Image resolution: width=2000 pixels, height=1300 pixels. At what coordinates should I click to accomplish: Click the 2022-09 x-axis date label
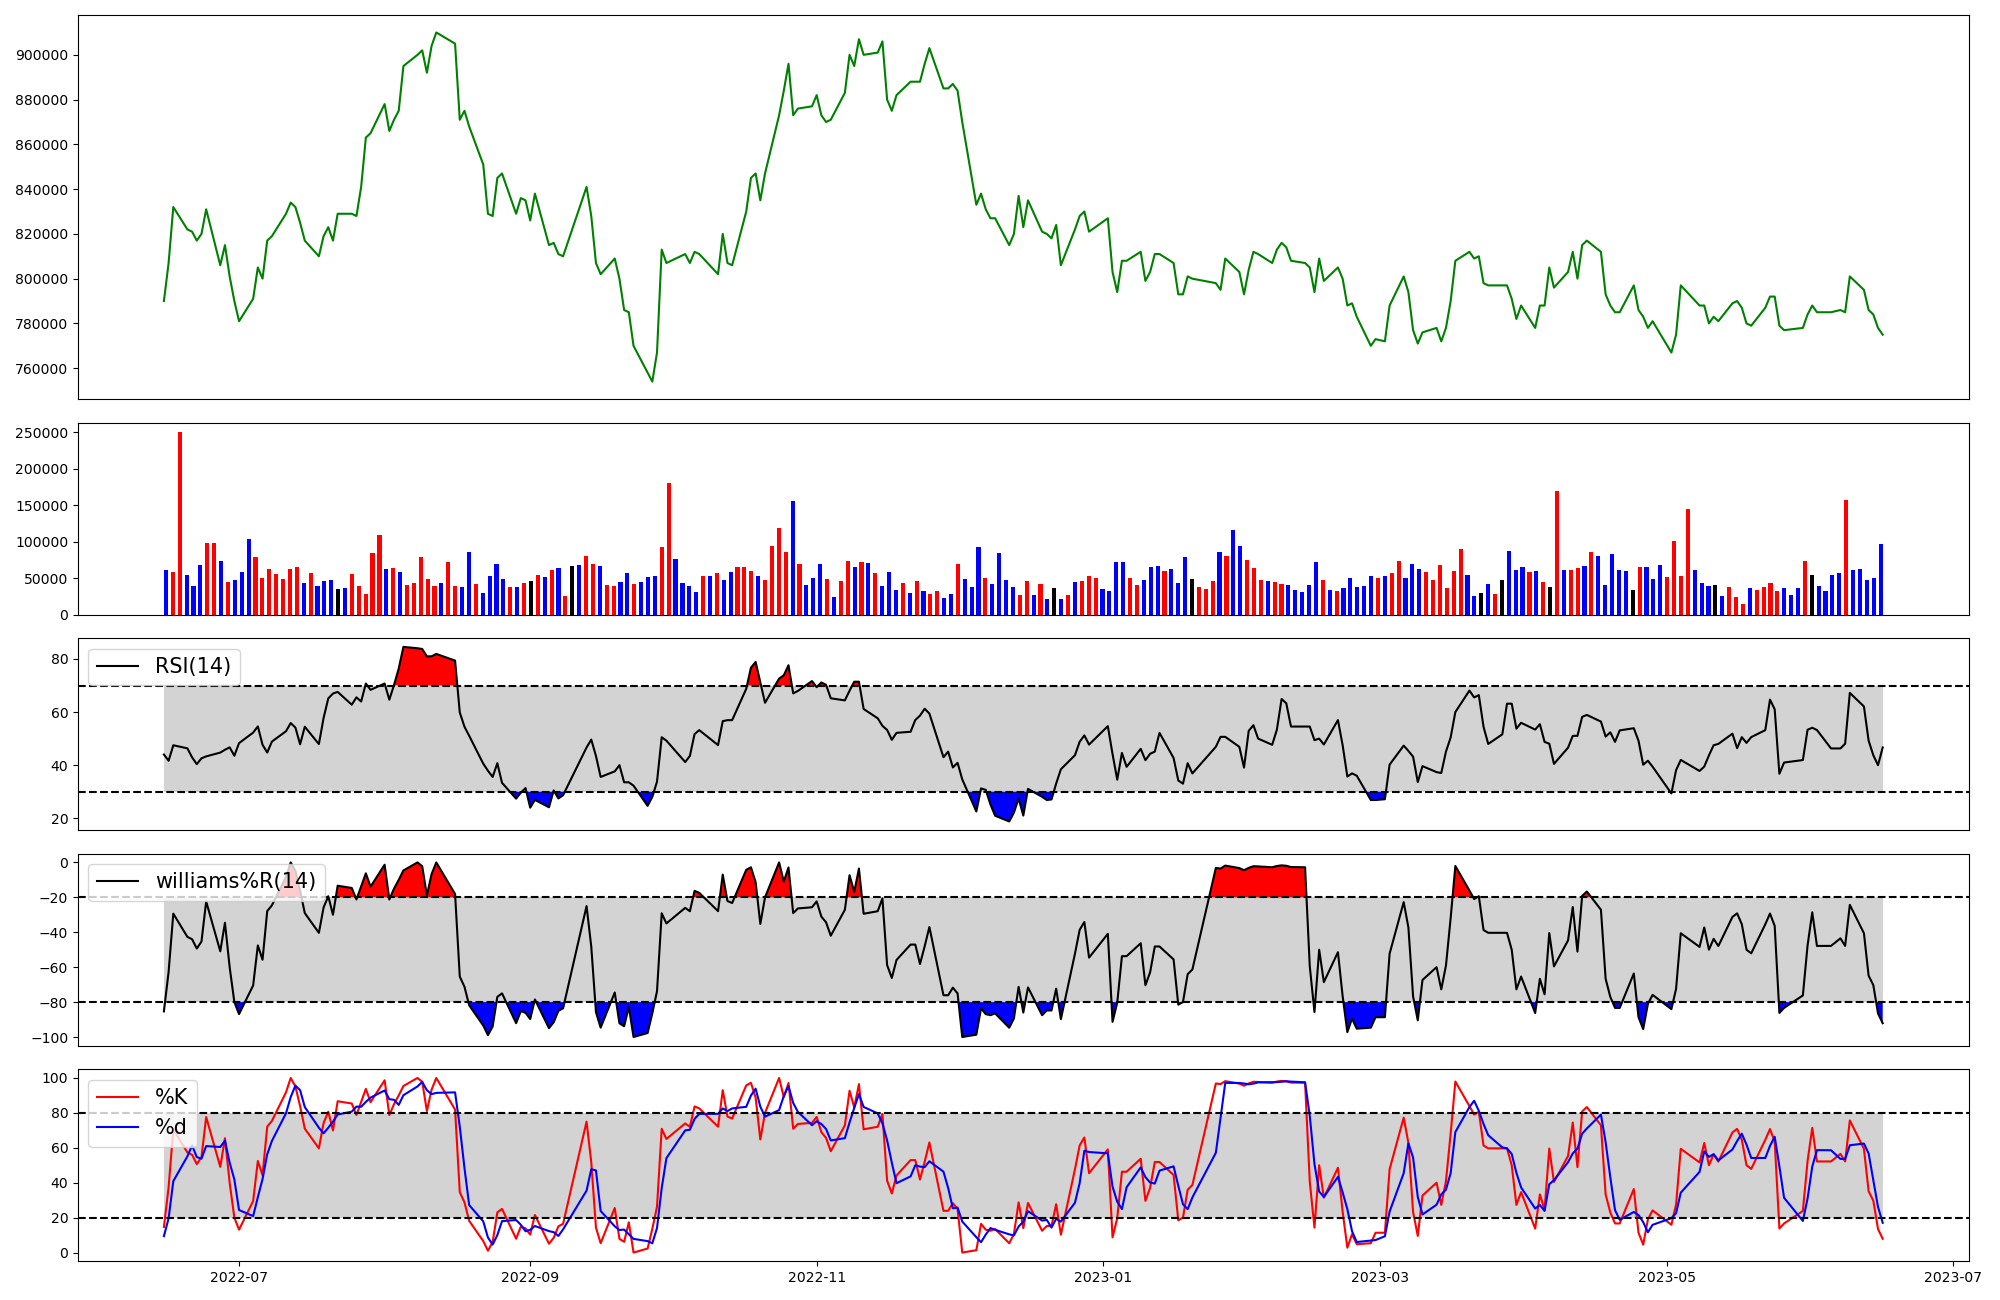[x=529, y=1277]
